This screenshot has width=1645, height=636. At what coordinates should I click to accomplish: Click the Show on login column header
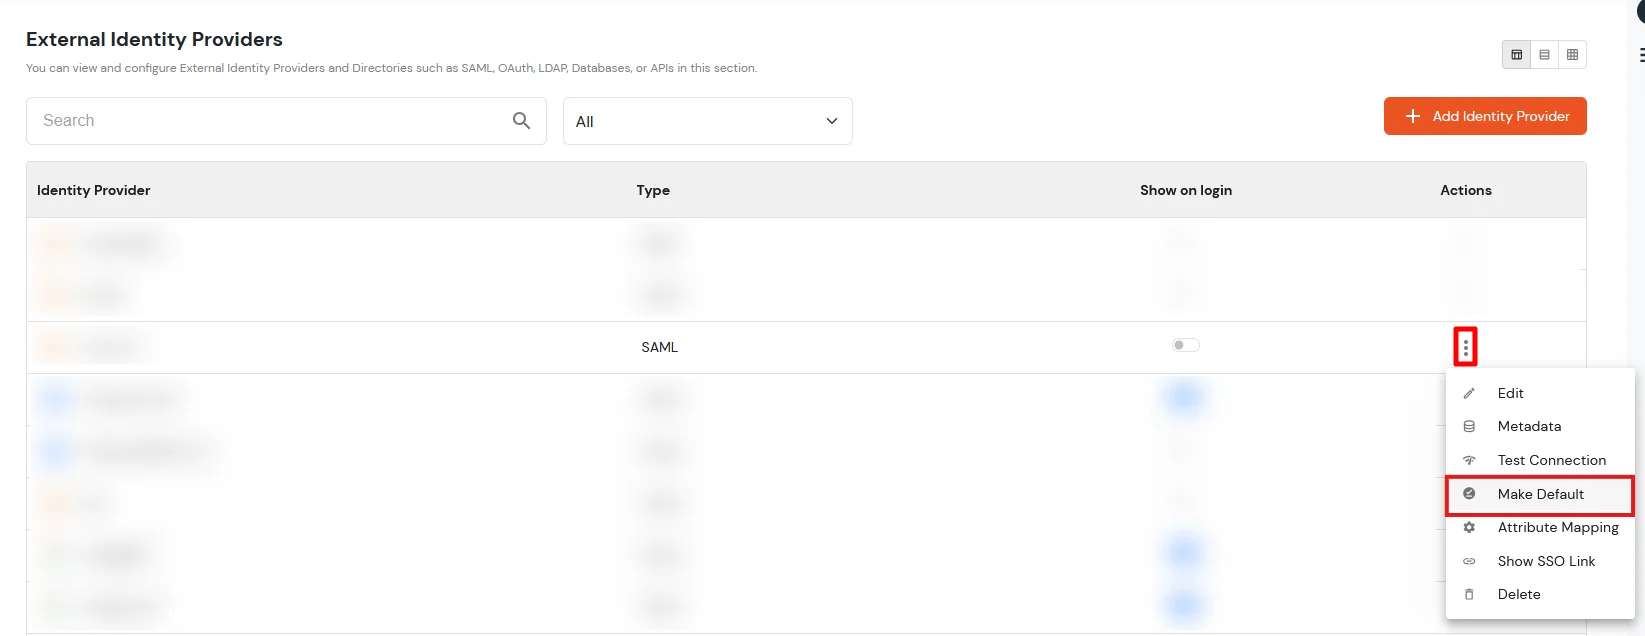[1186, 190]
